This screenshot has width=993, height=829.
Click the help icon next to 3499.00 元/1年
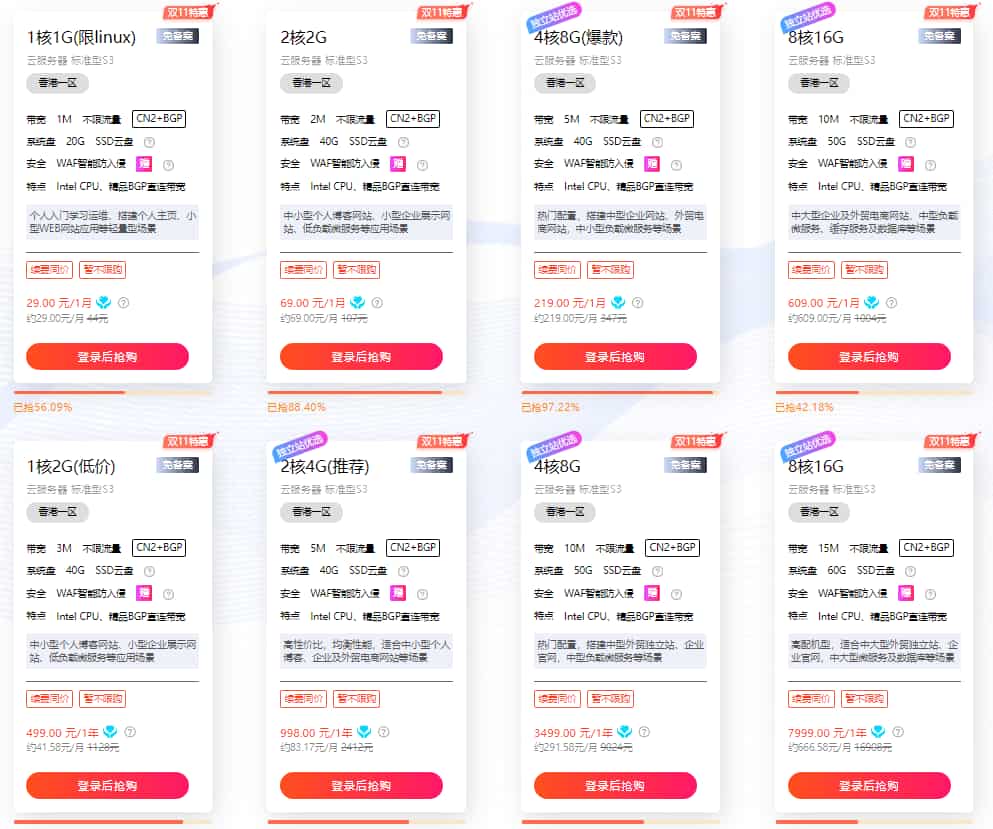pos(642,732)
